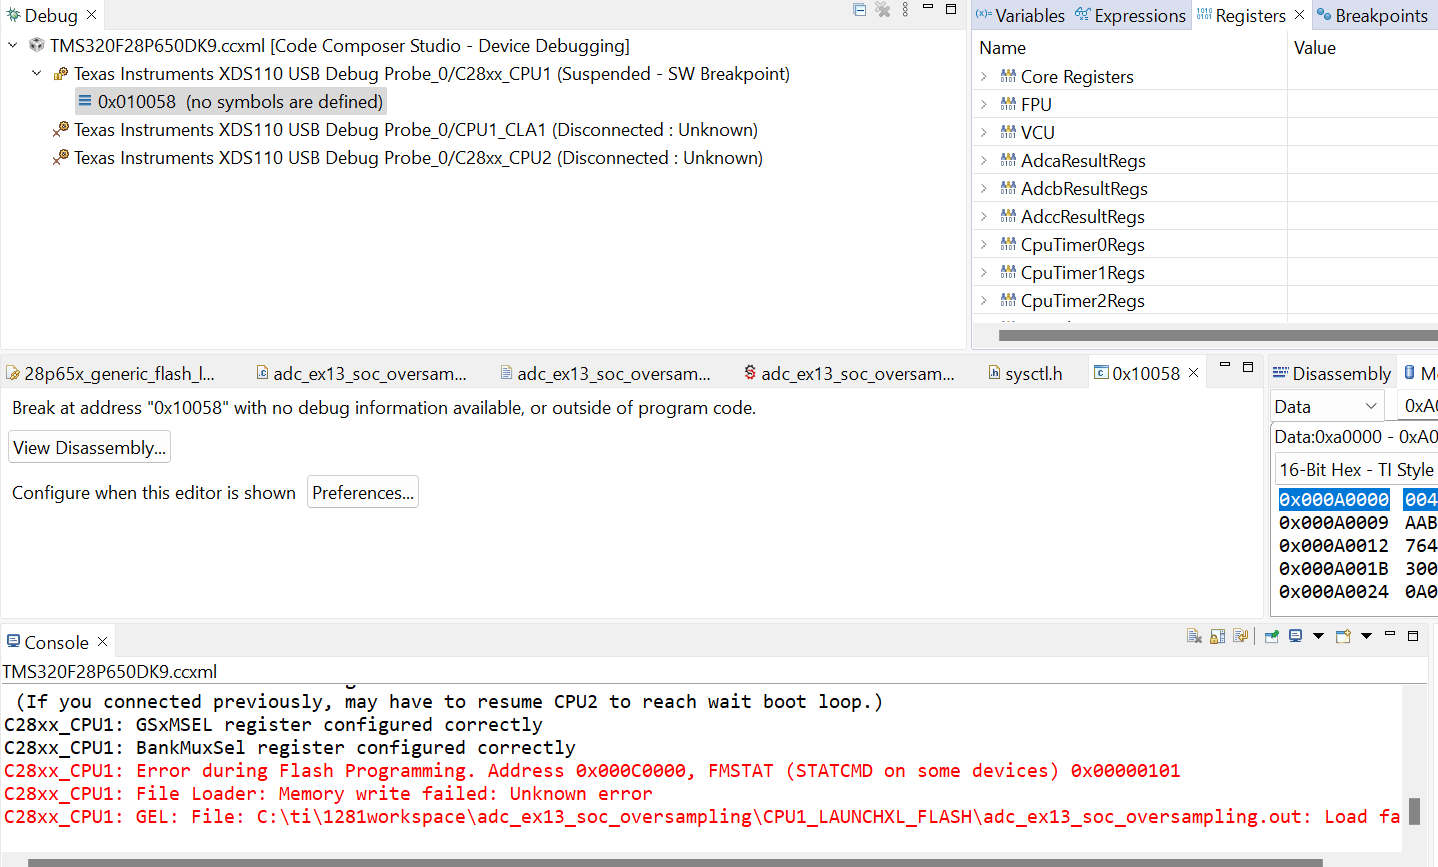Viewport: 1438px width, 867px height.
Task: Close the 0x10058 editor tab
Action: coord(1193,373)
